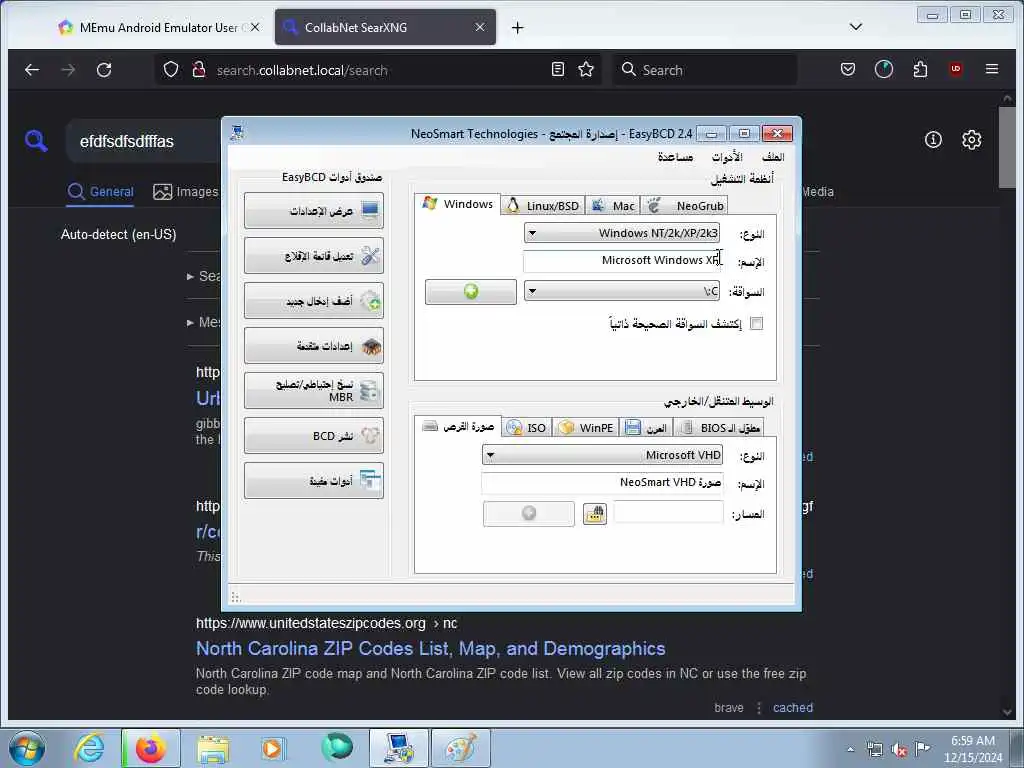Close the CollabNet SearXNG tab
This screenshot has width=1024, height=768.
[480, 27]
